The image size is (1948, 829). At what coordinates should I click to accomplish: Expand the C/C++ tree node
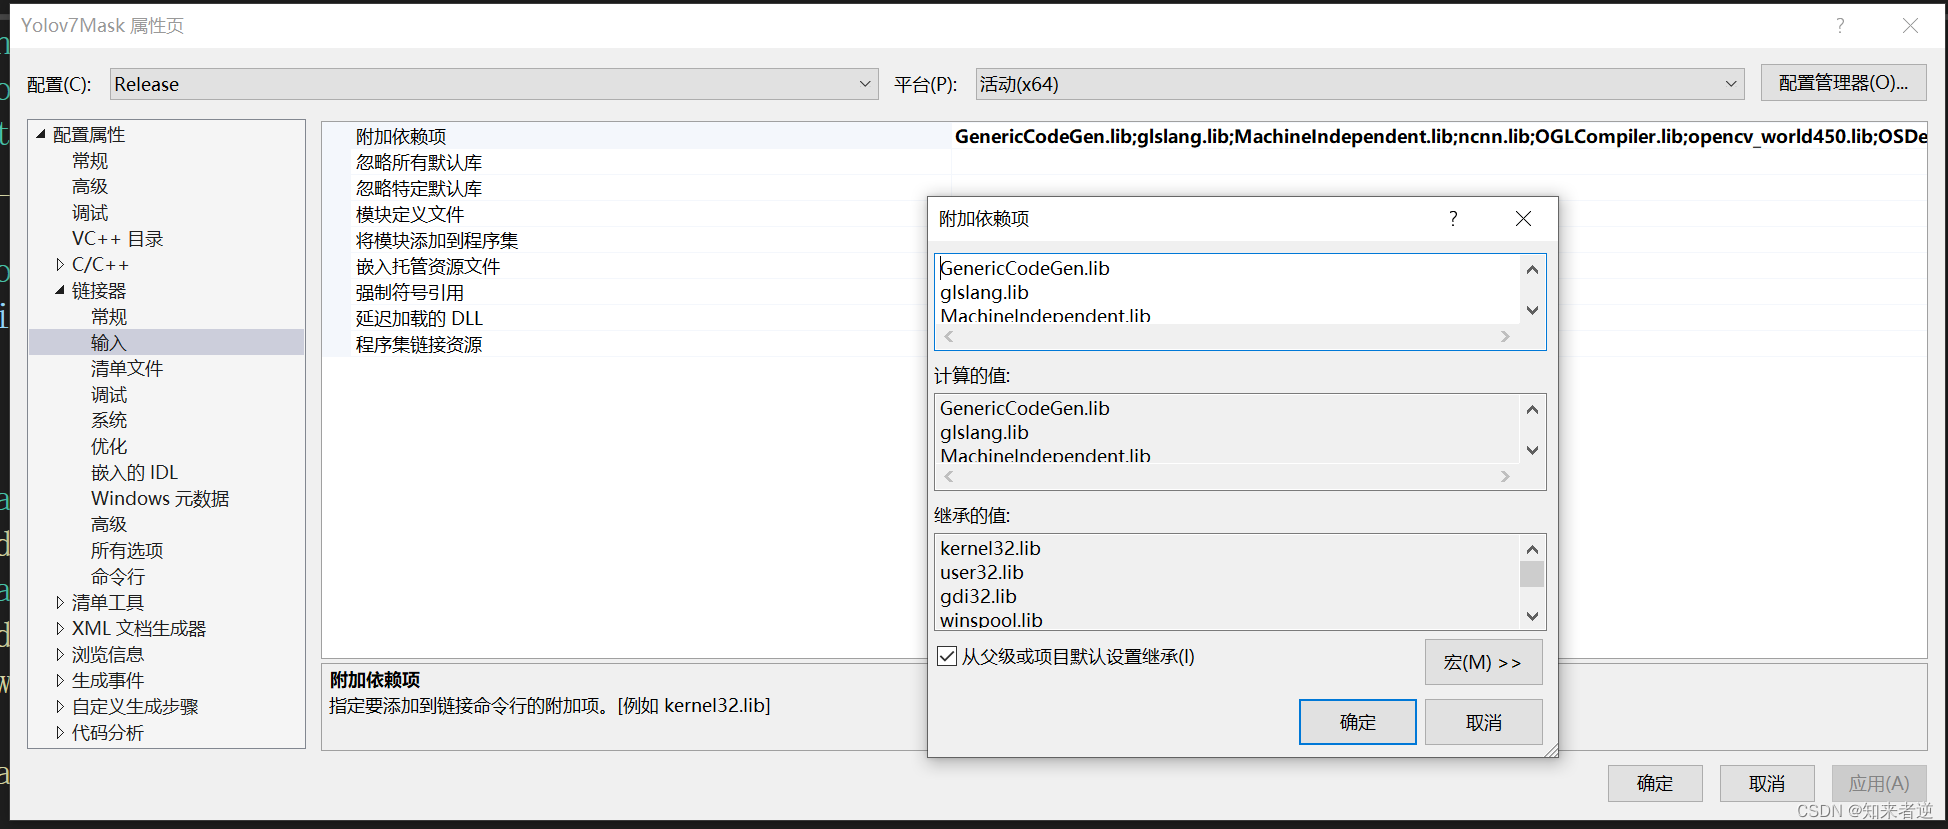60,265
